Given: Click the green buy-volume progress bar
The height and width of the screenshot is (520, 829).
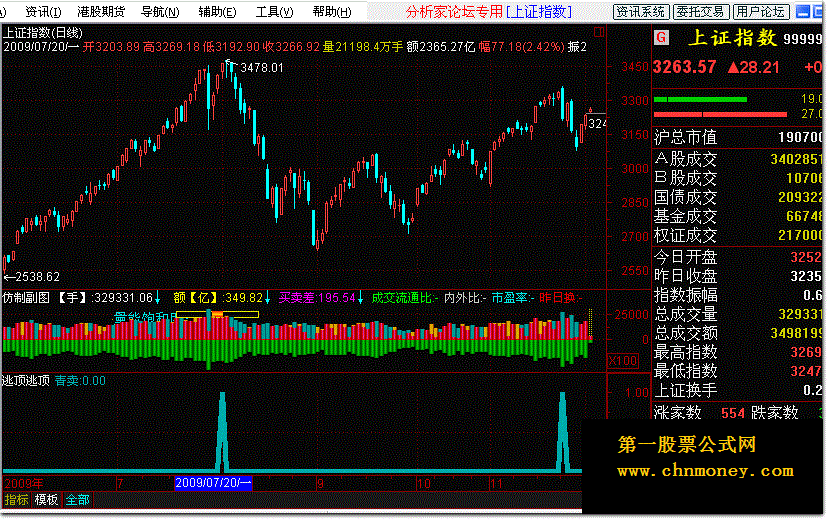Looking at the screenshot, I should tap(700, 99).
